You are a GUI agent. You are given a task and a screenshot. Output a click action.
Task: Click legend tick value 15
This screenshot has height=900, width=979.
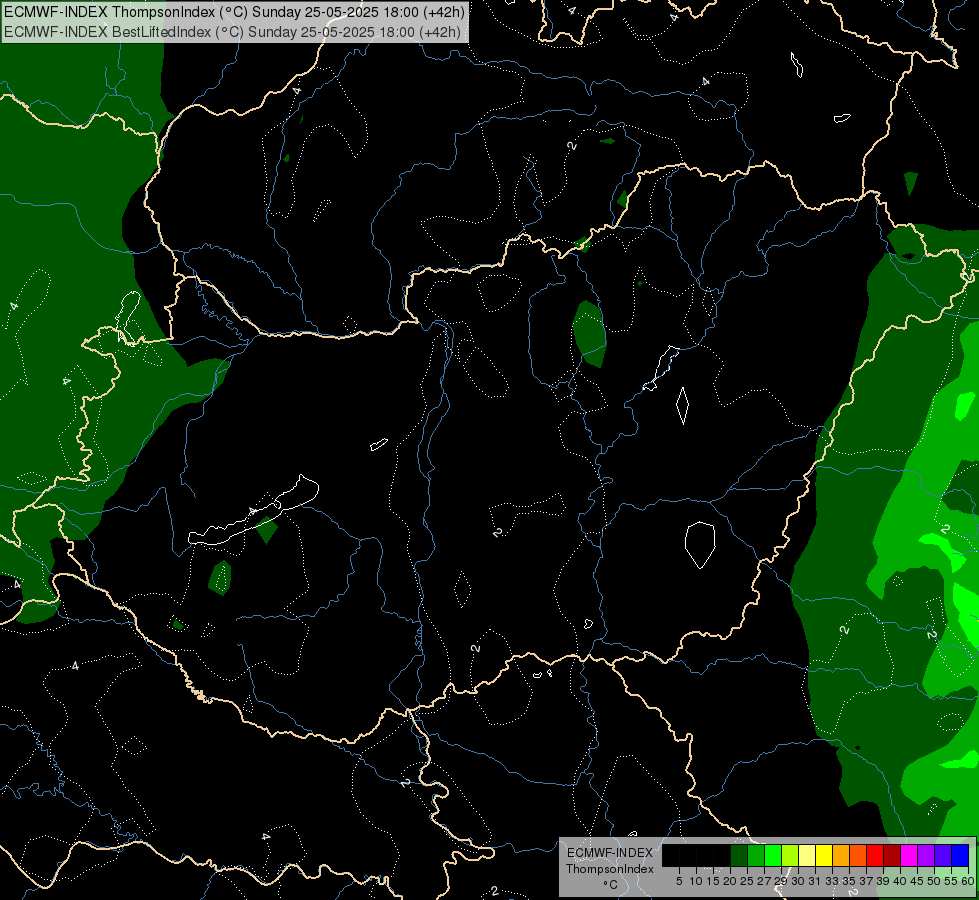(x=713, y=881)
